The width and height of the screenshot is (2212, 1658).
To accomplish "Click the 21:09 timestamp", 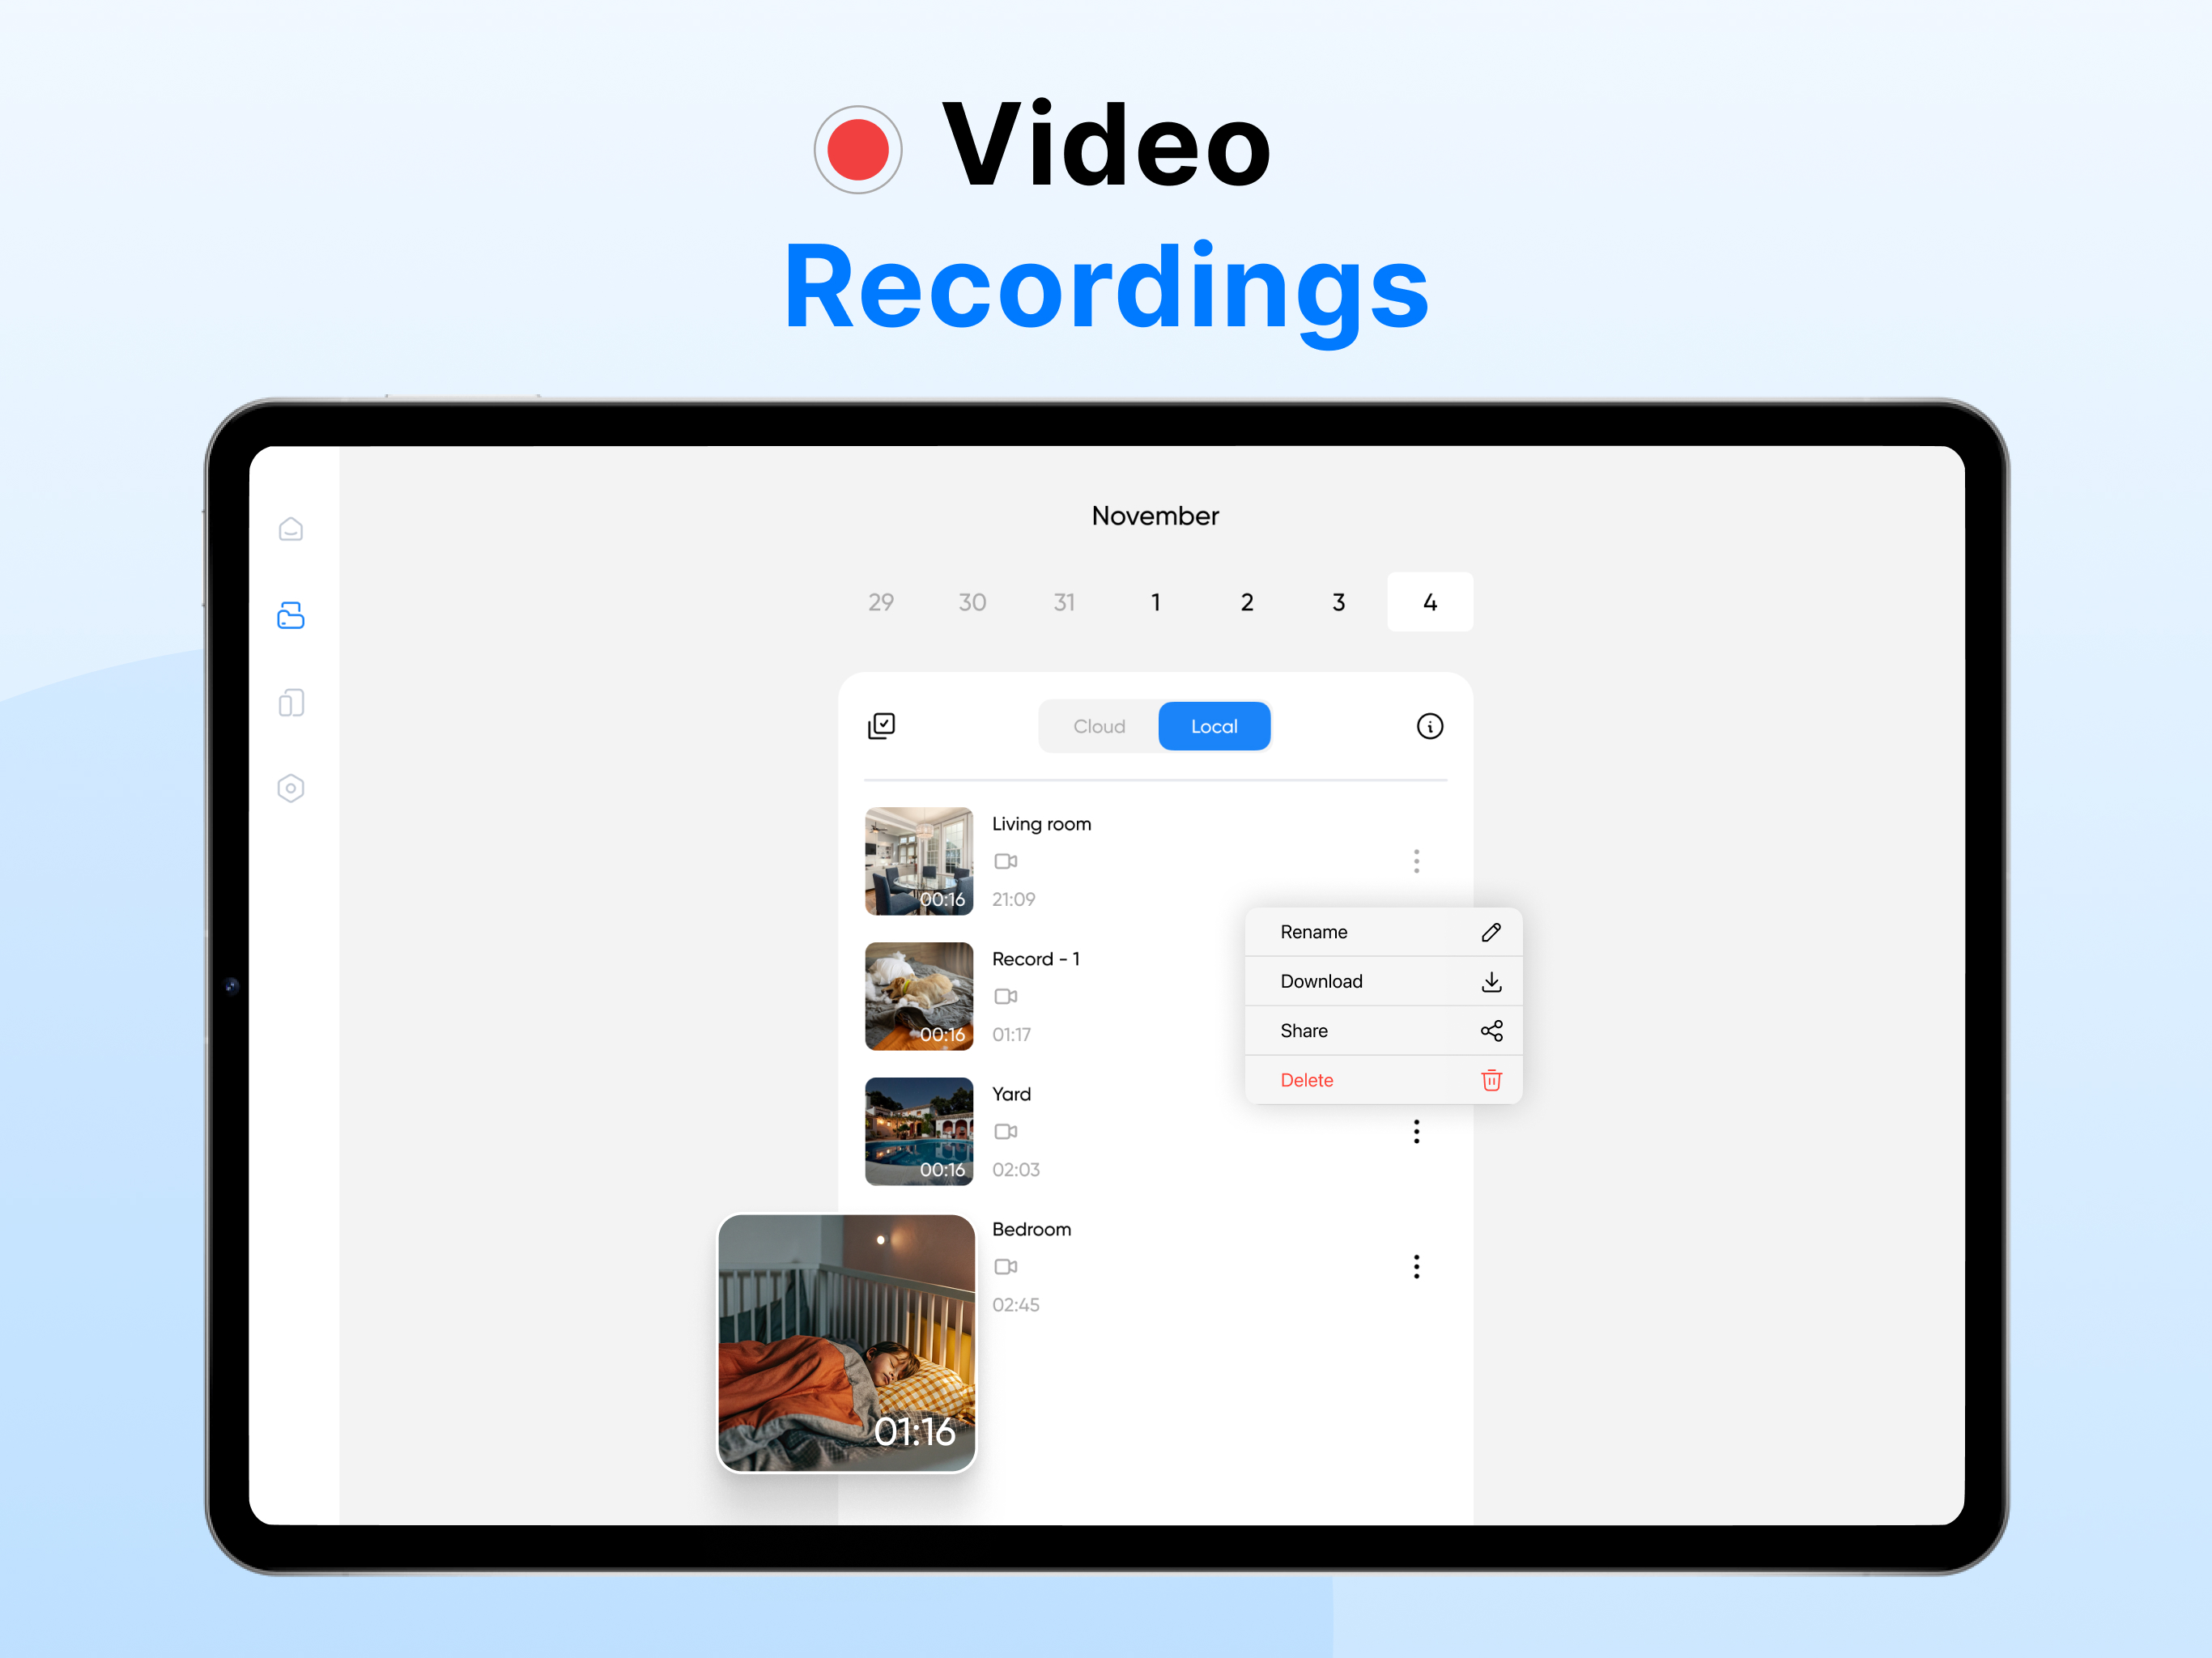I will pos(1013,899).
